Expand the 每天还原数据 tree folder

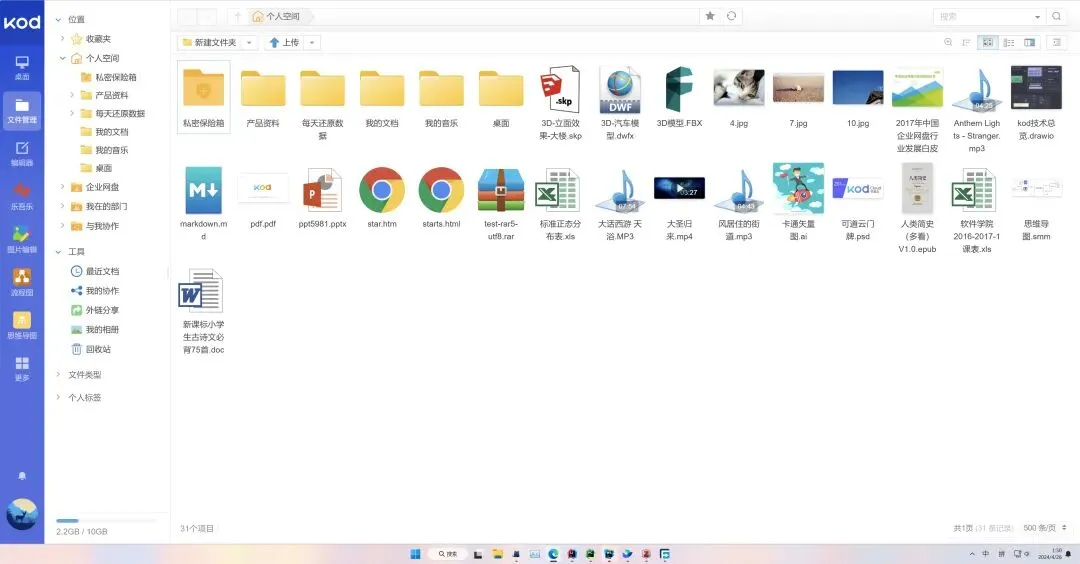click(72, 113)
